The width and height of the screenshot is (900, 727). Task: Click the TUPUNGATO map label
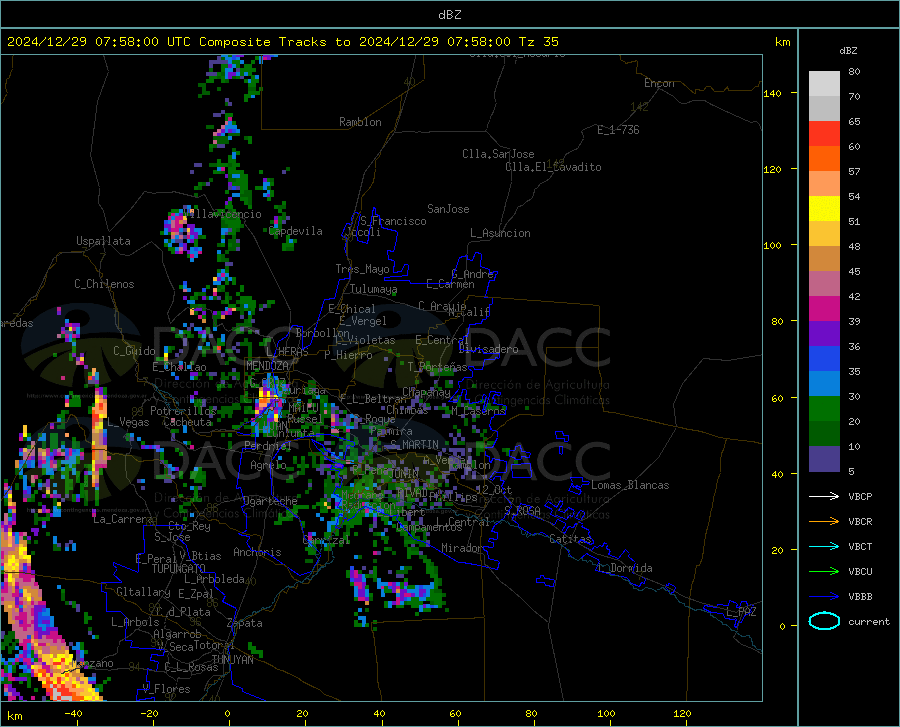pos(179,569)
